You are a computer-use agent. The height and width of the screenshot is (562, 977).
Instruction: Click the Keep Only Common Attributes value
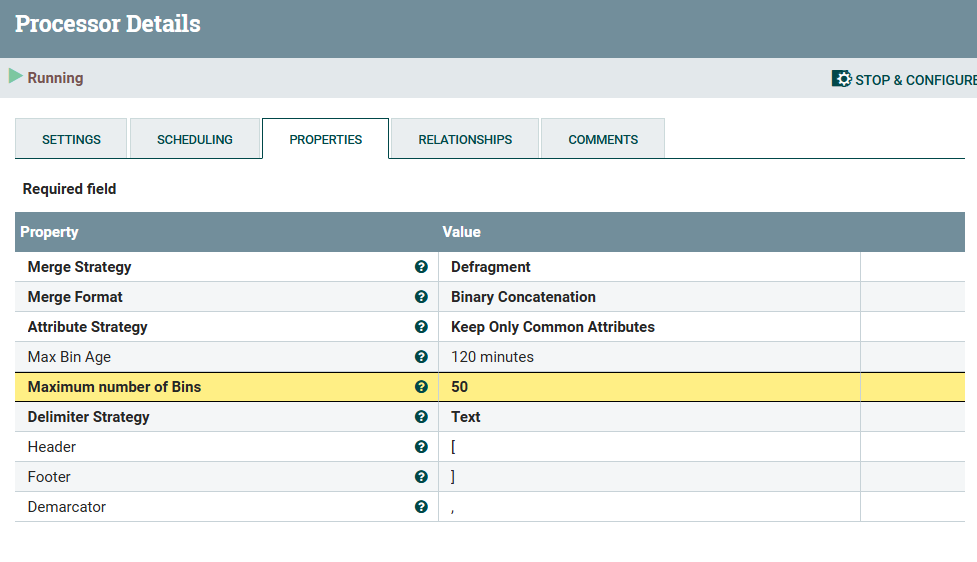tap(553, 327)
